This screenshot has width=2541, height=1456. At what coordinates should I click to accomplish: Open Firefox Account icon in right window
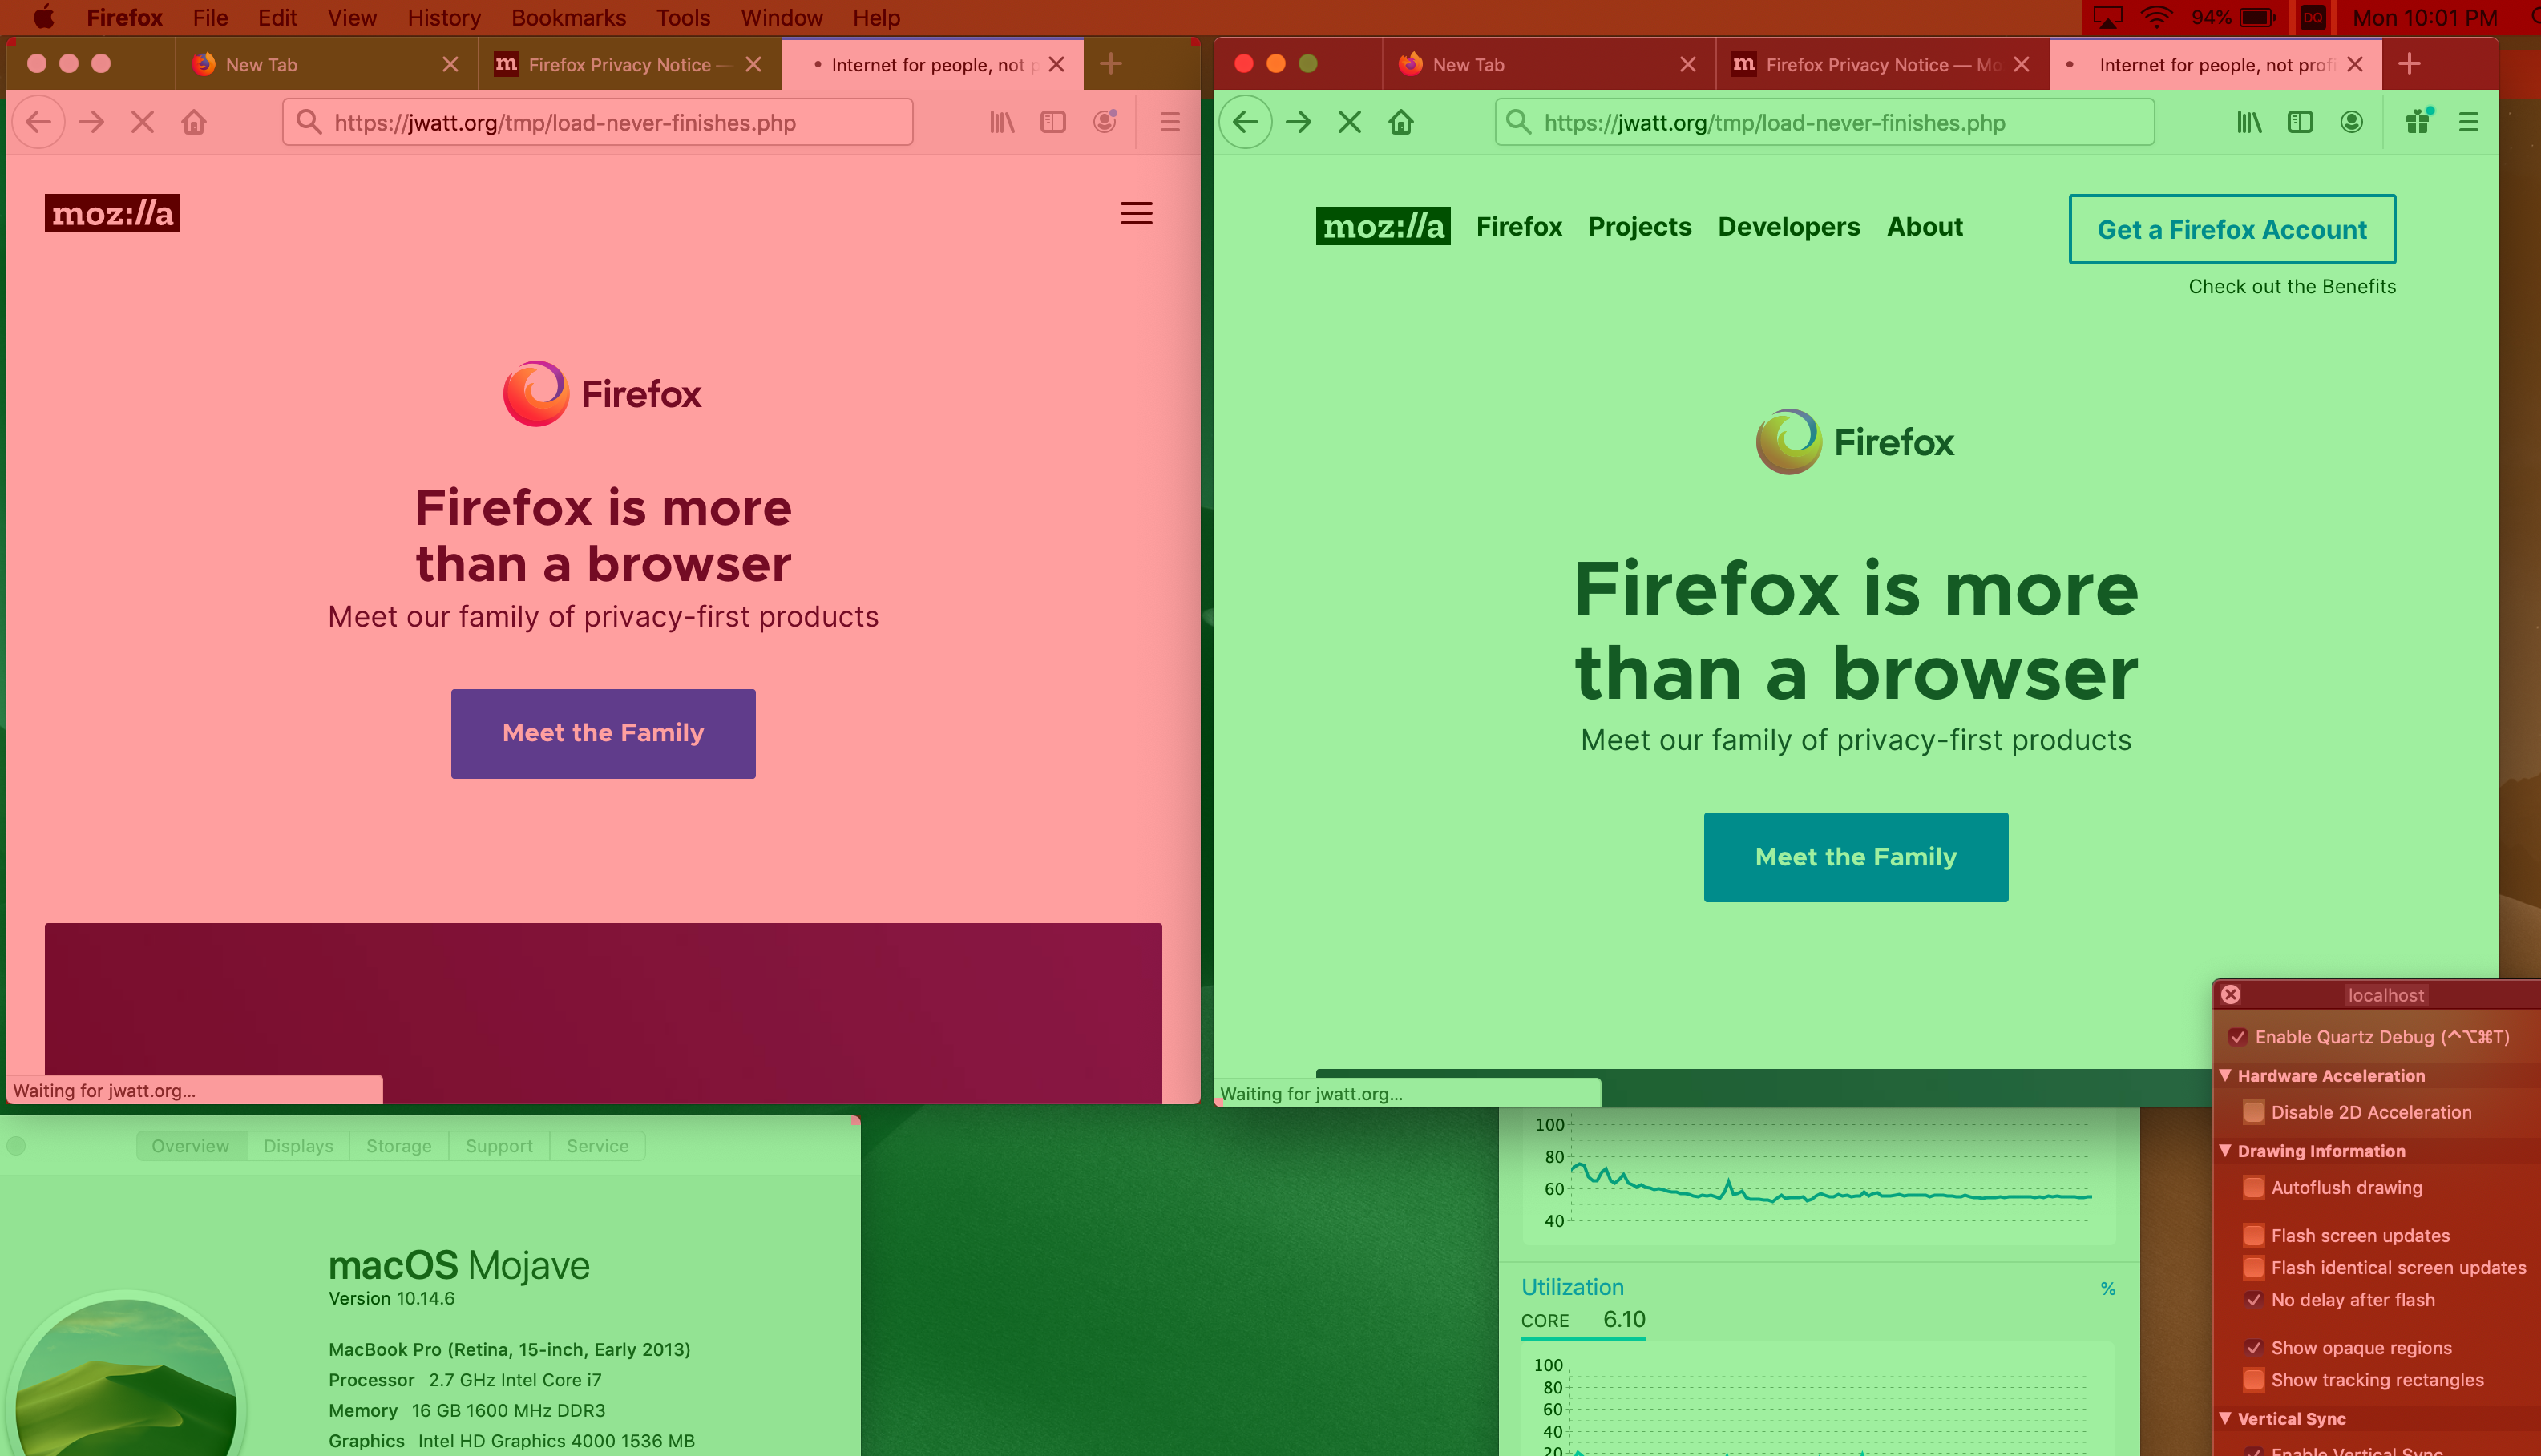pos(2352,122)
